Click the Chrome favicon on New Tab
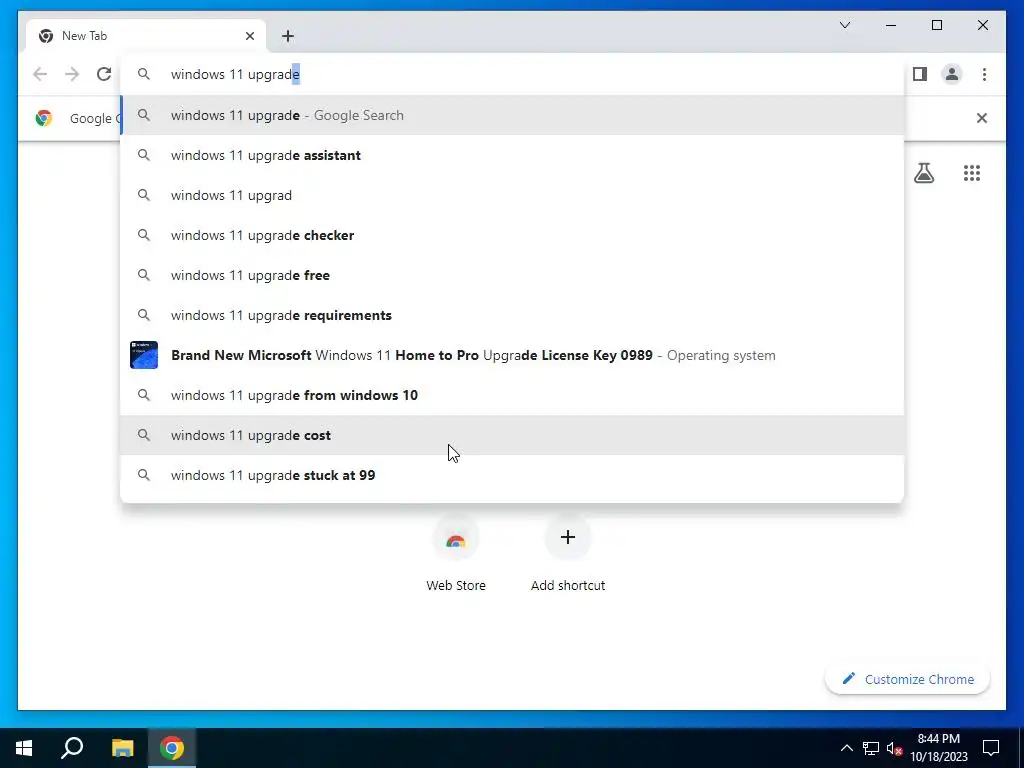The height and width of the screenshot is (768, 1024). 46,36
